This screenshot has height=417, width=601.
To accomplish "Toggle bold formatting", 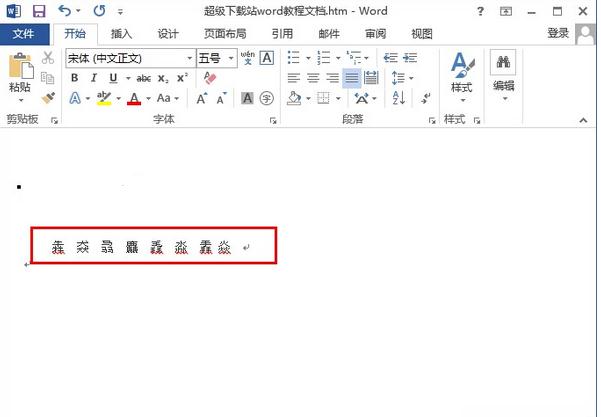I will pyautogui.click(x=75, y=78).
